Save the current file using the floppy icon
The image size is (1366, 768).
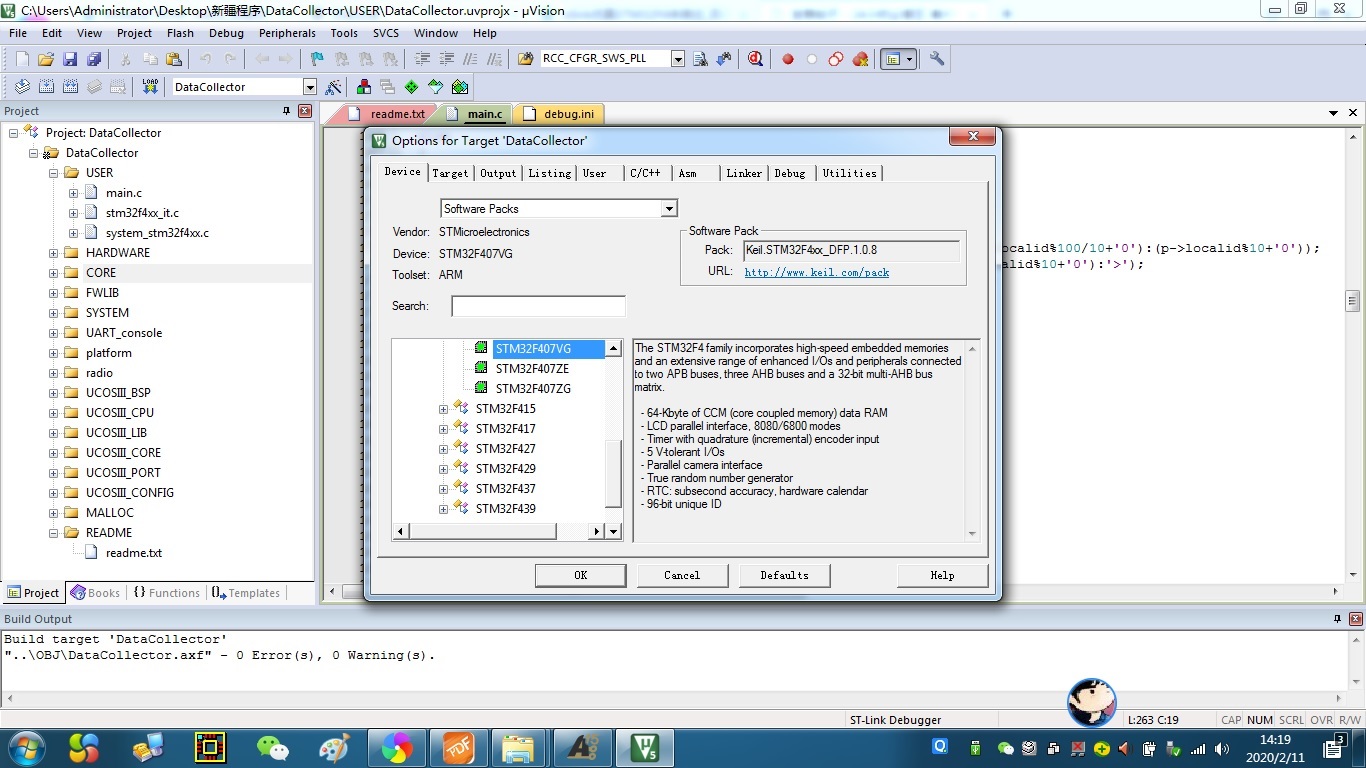click(70, 59)
